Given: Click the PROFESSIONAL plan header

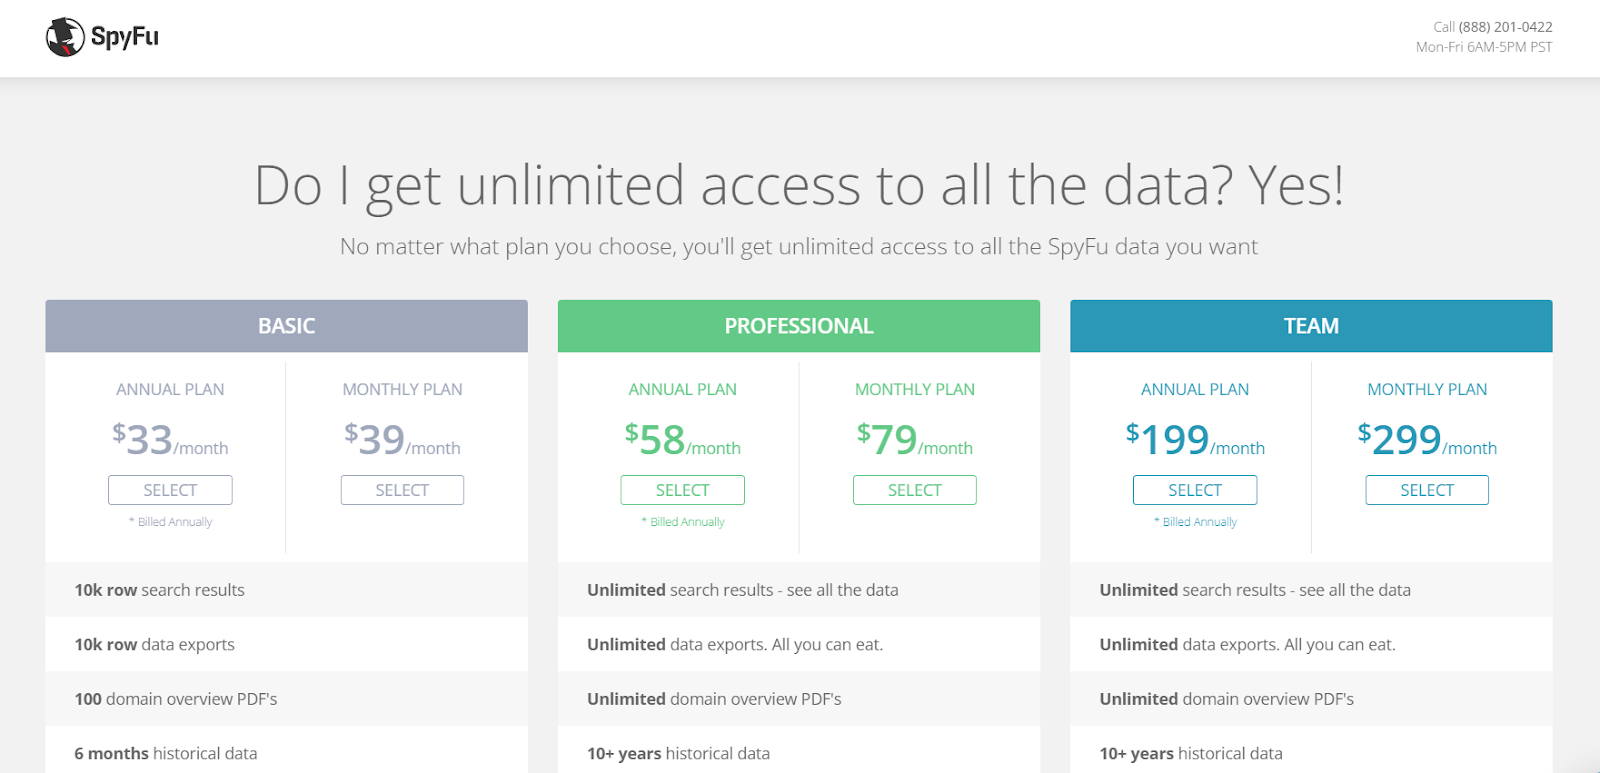Looking at the screenshot, I should [798, 326].
